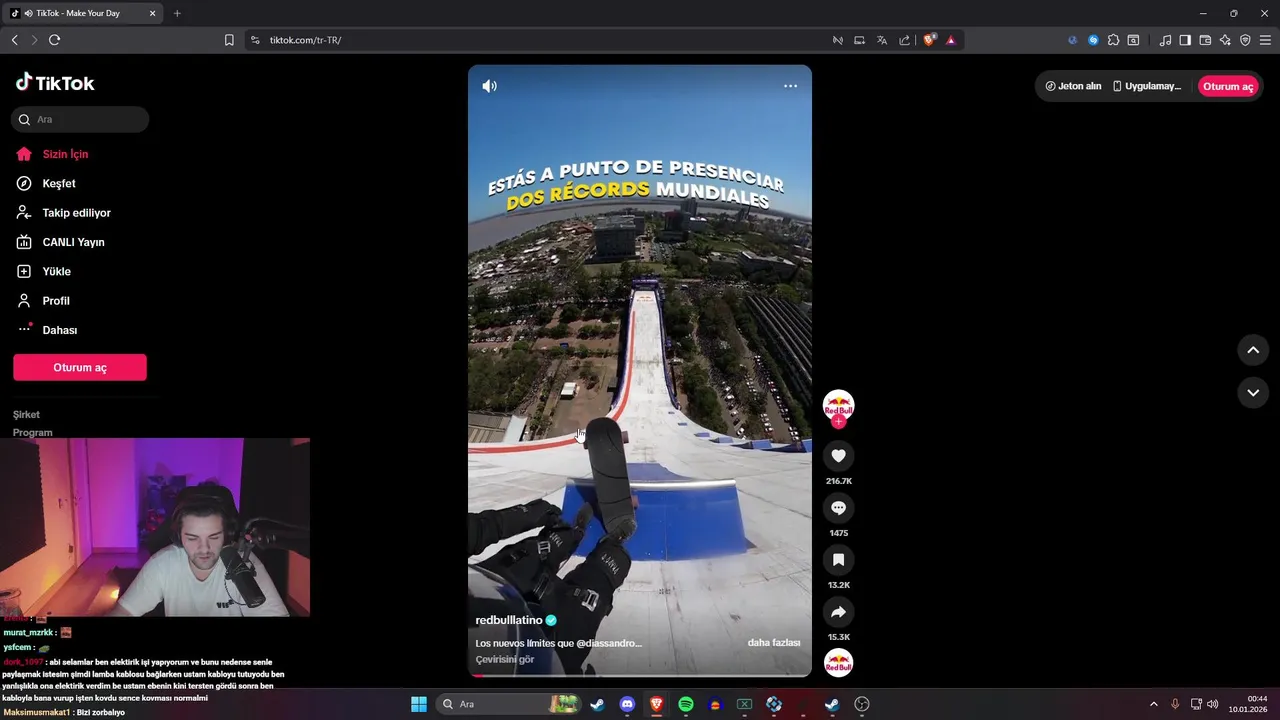Go to the next video with down chevron
The width and height of the screenshot is (1280, 720).
[1253, 393]
